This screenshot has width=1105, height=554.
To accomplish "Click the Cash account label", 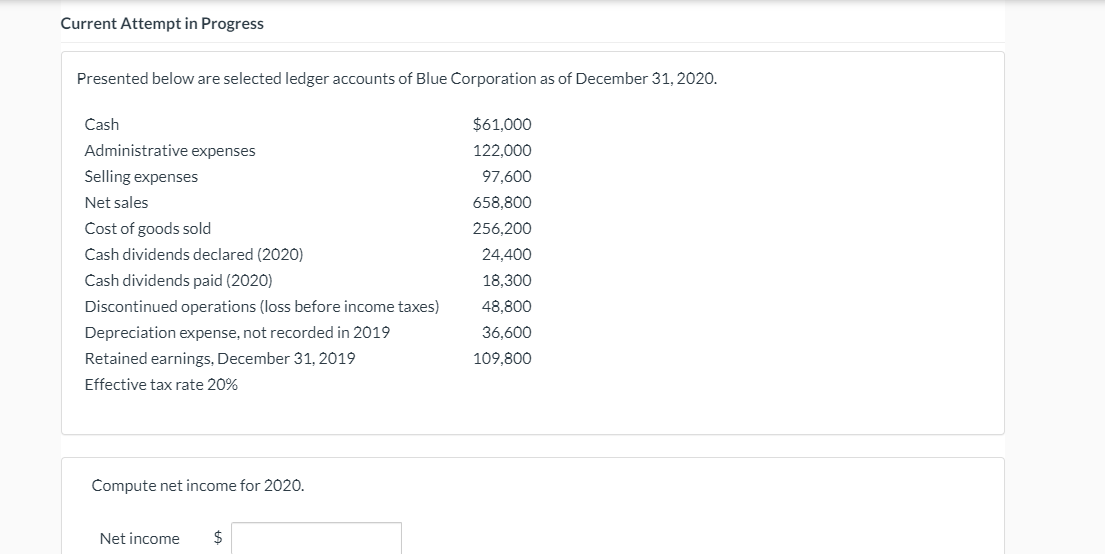I will coord(102,124).
